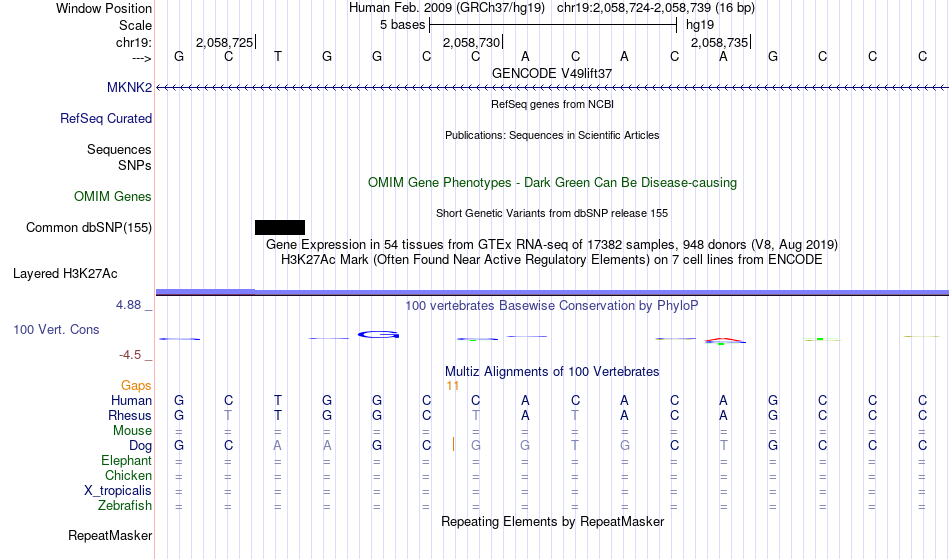
Task: Click the -4.5 PhyloP lower scale value
Action: [x=130, y=354]
